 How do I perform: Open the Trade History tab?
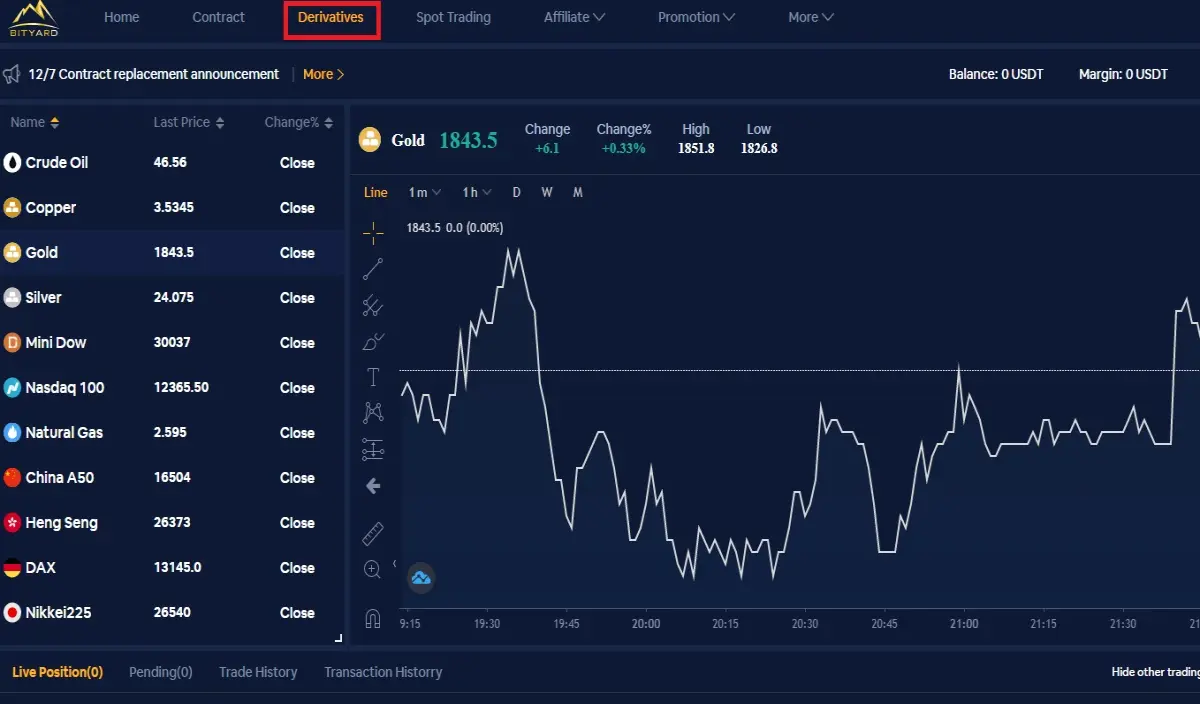[258, 672]
